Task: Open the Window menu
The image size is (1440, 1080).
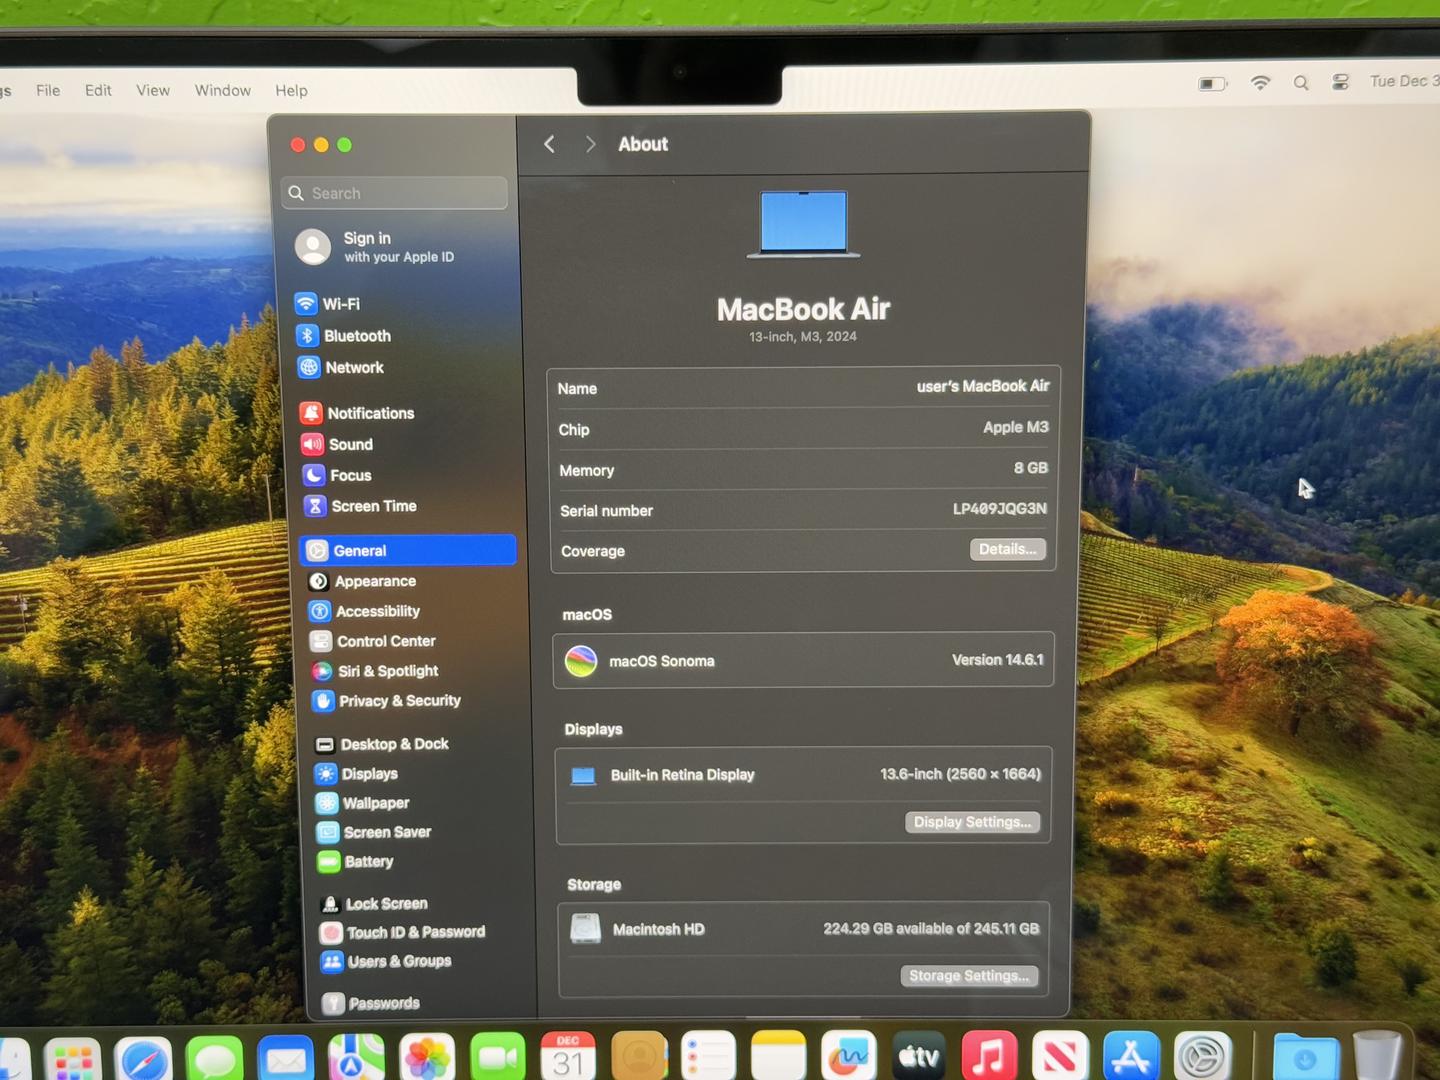Action: tap(223, 90)
